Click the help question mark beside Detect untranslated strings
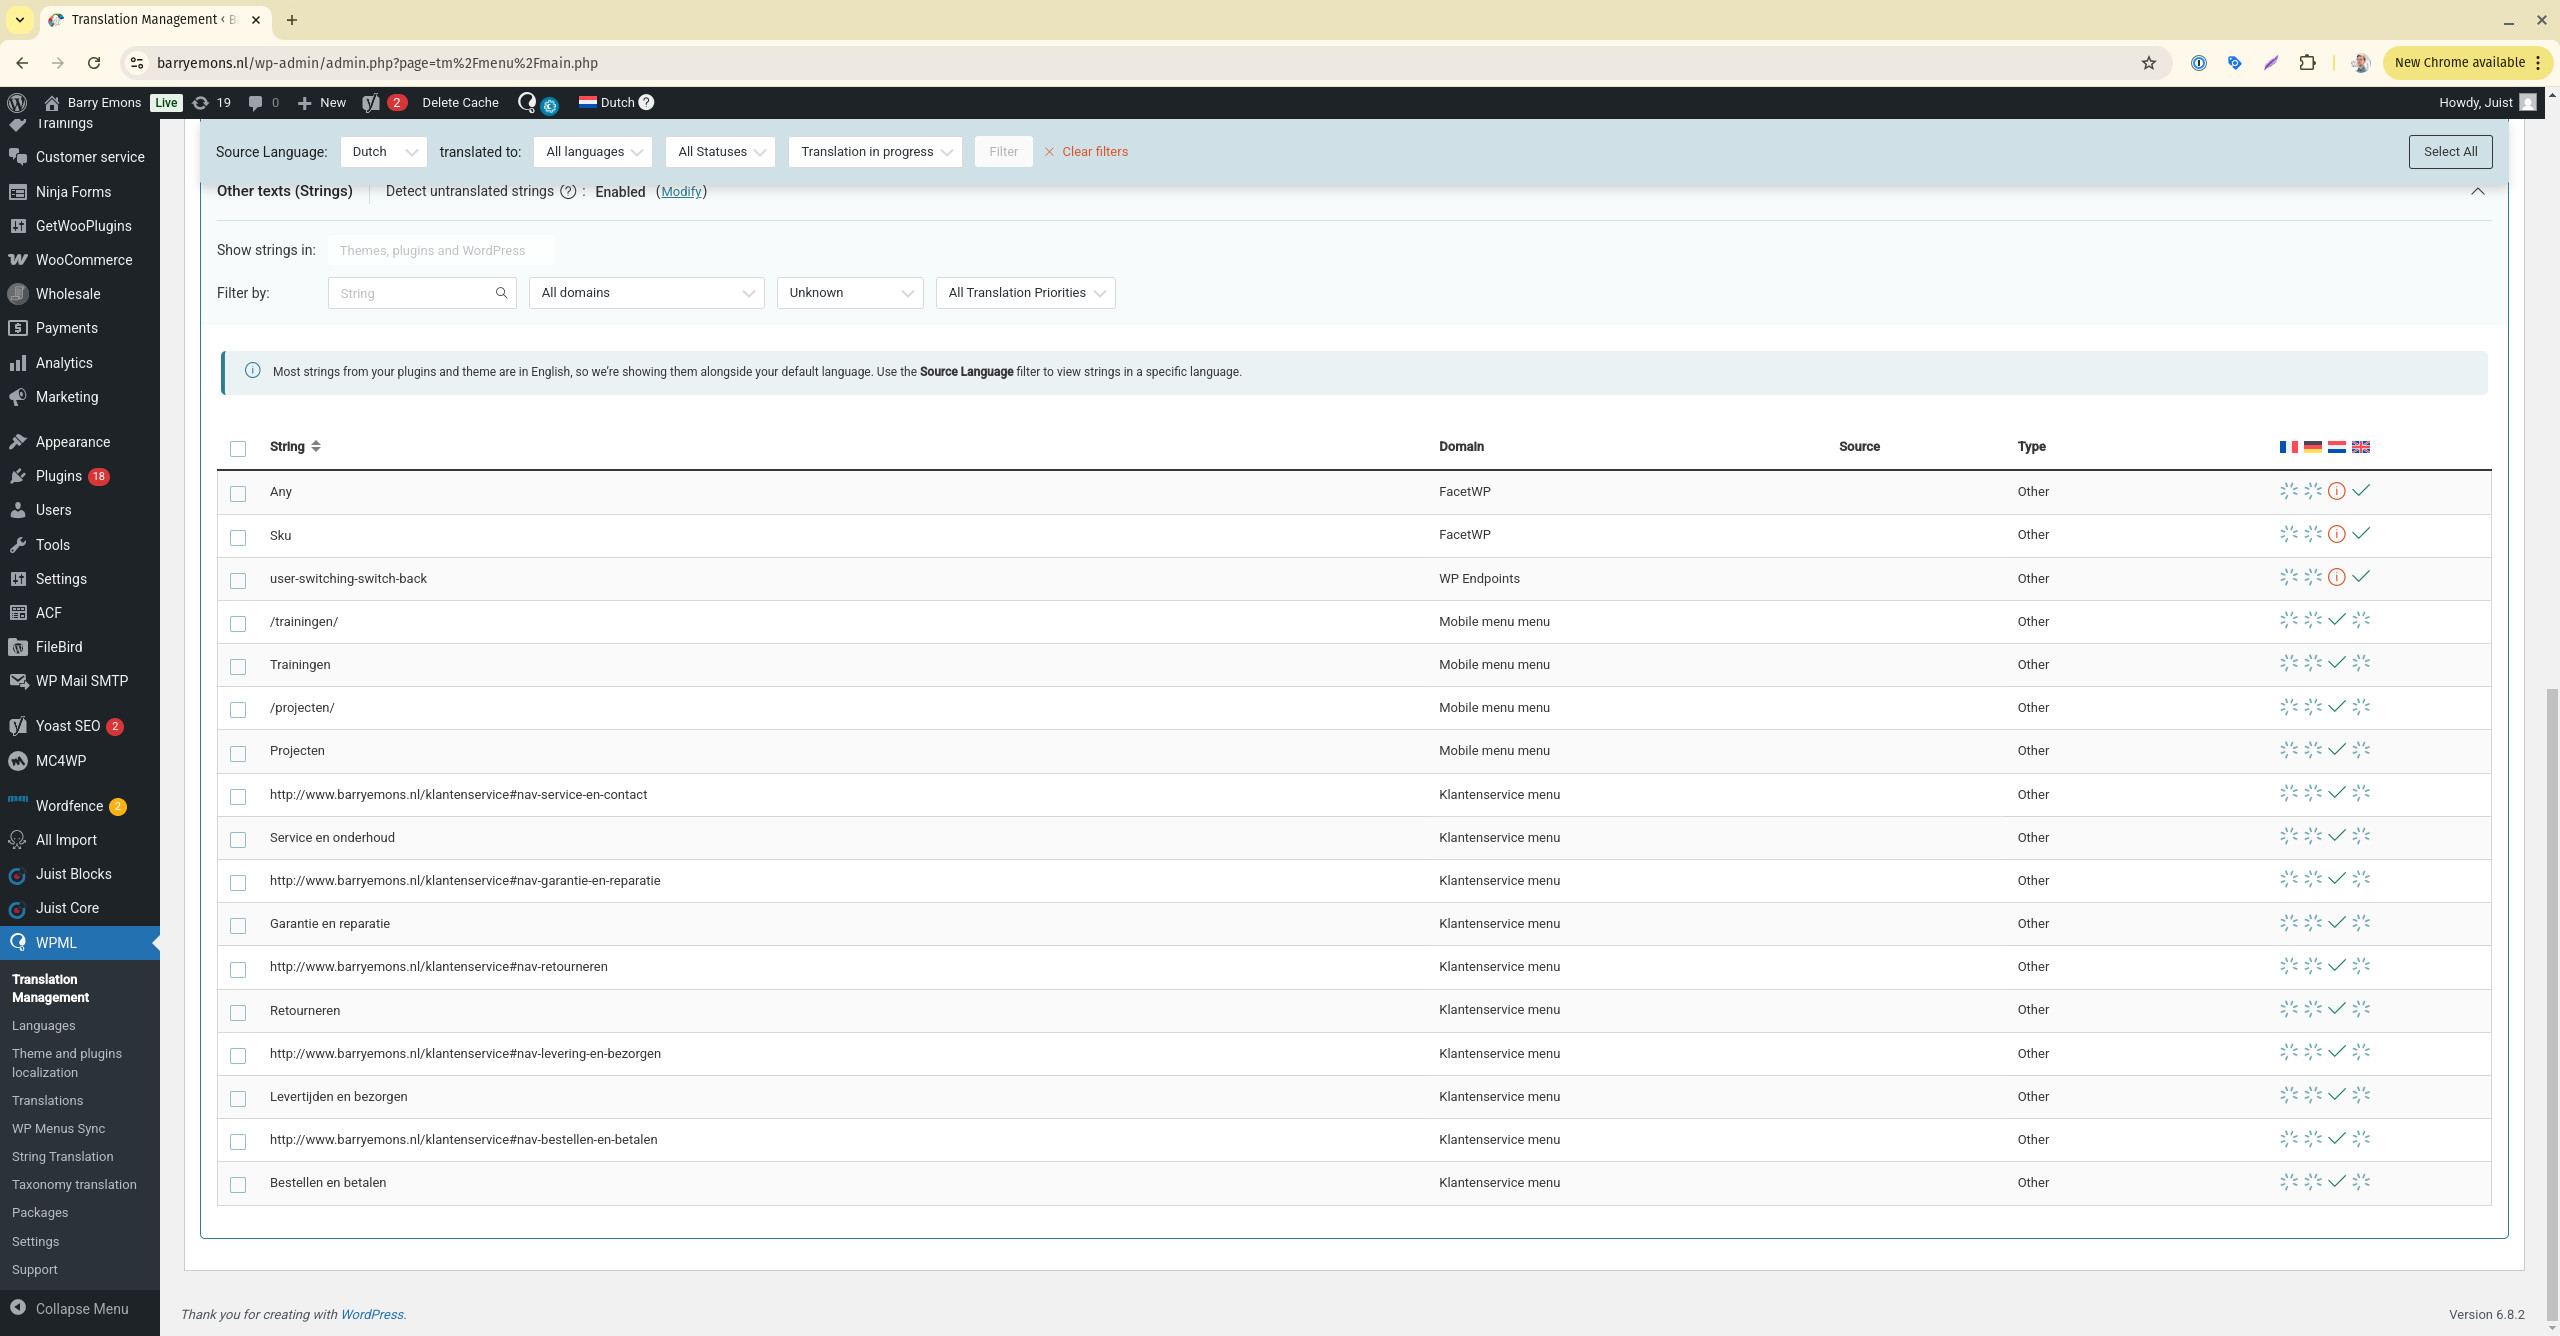 coord(568,192)
